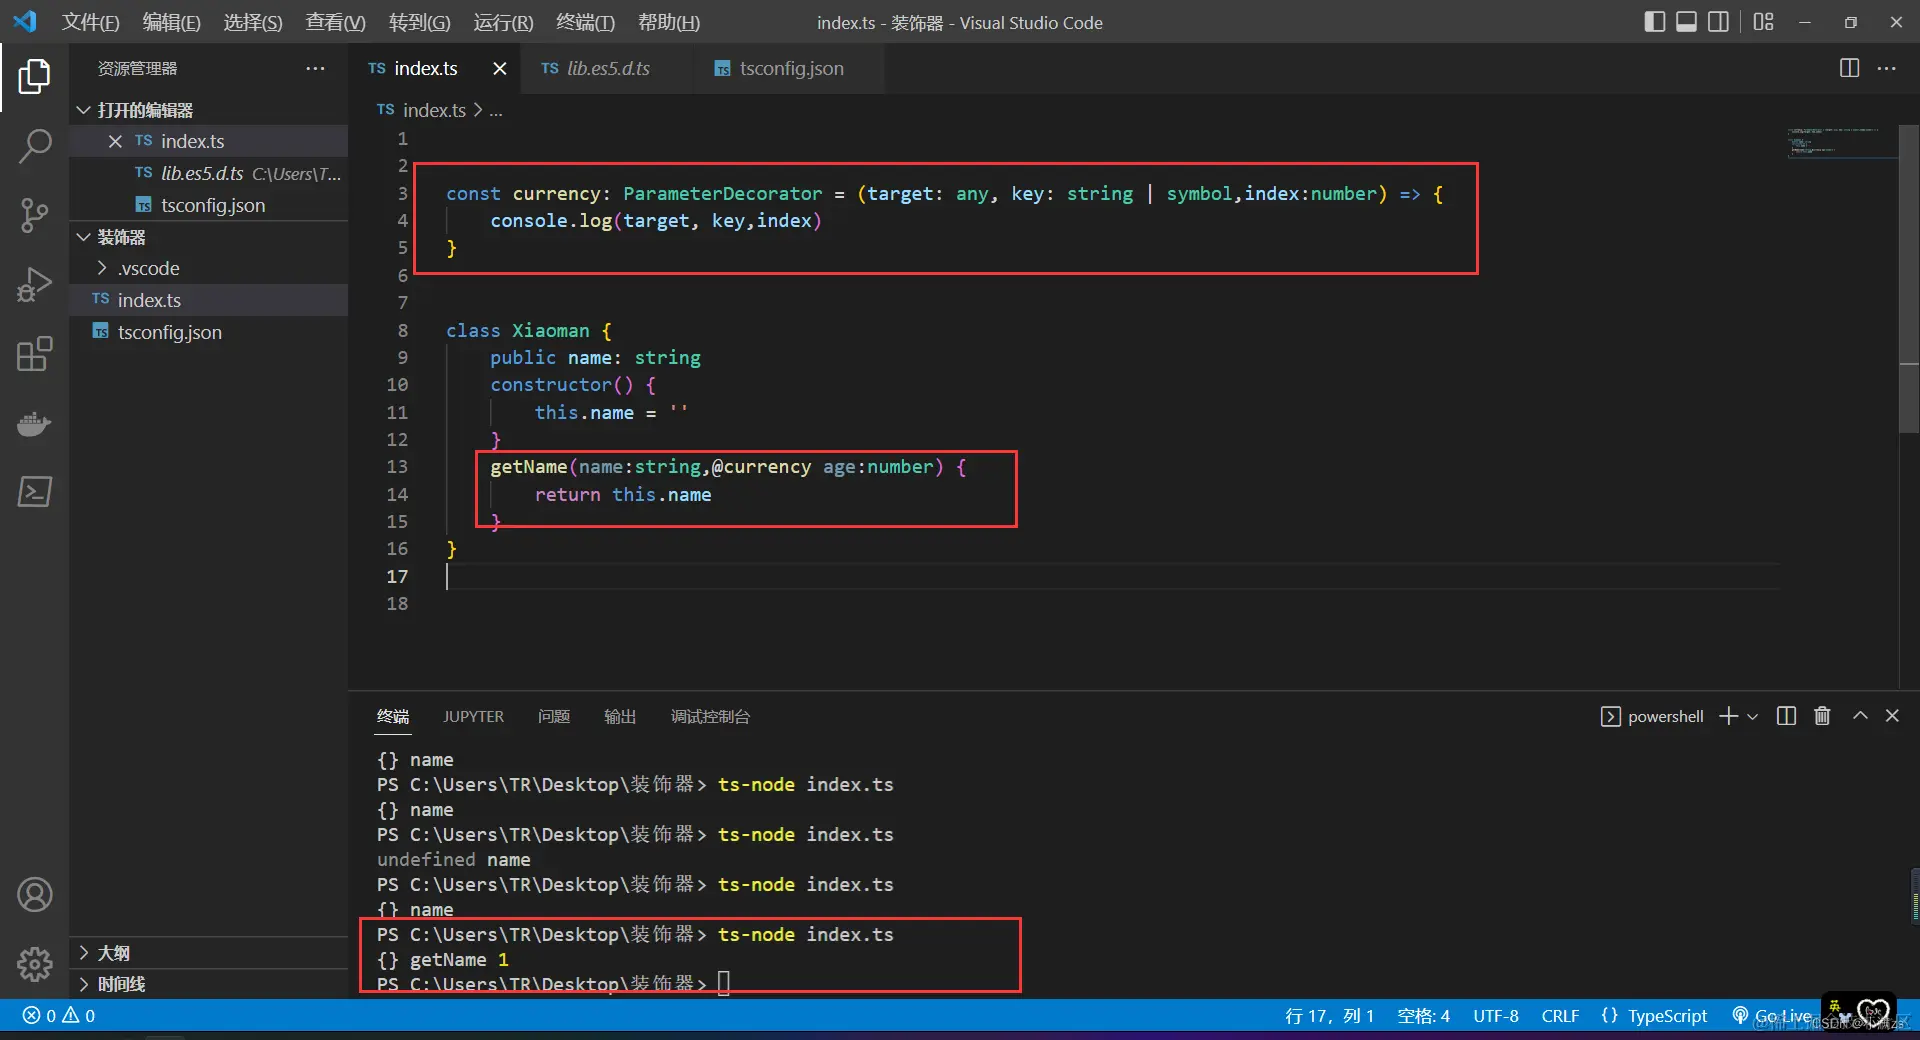Open Customize Layout button
The image size is (1920, 1040).
(1763, 21)
